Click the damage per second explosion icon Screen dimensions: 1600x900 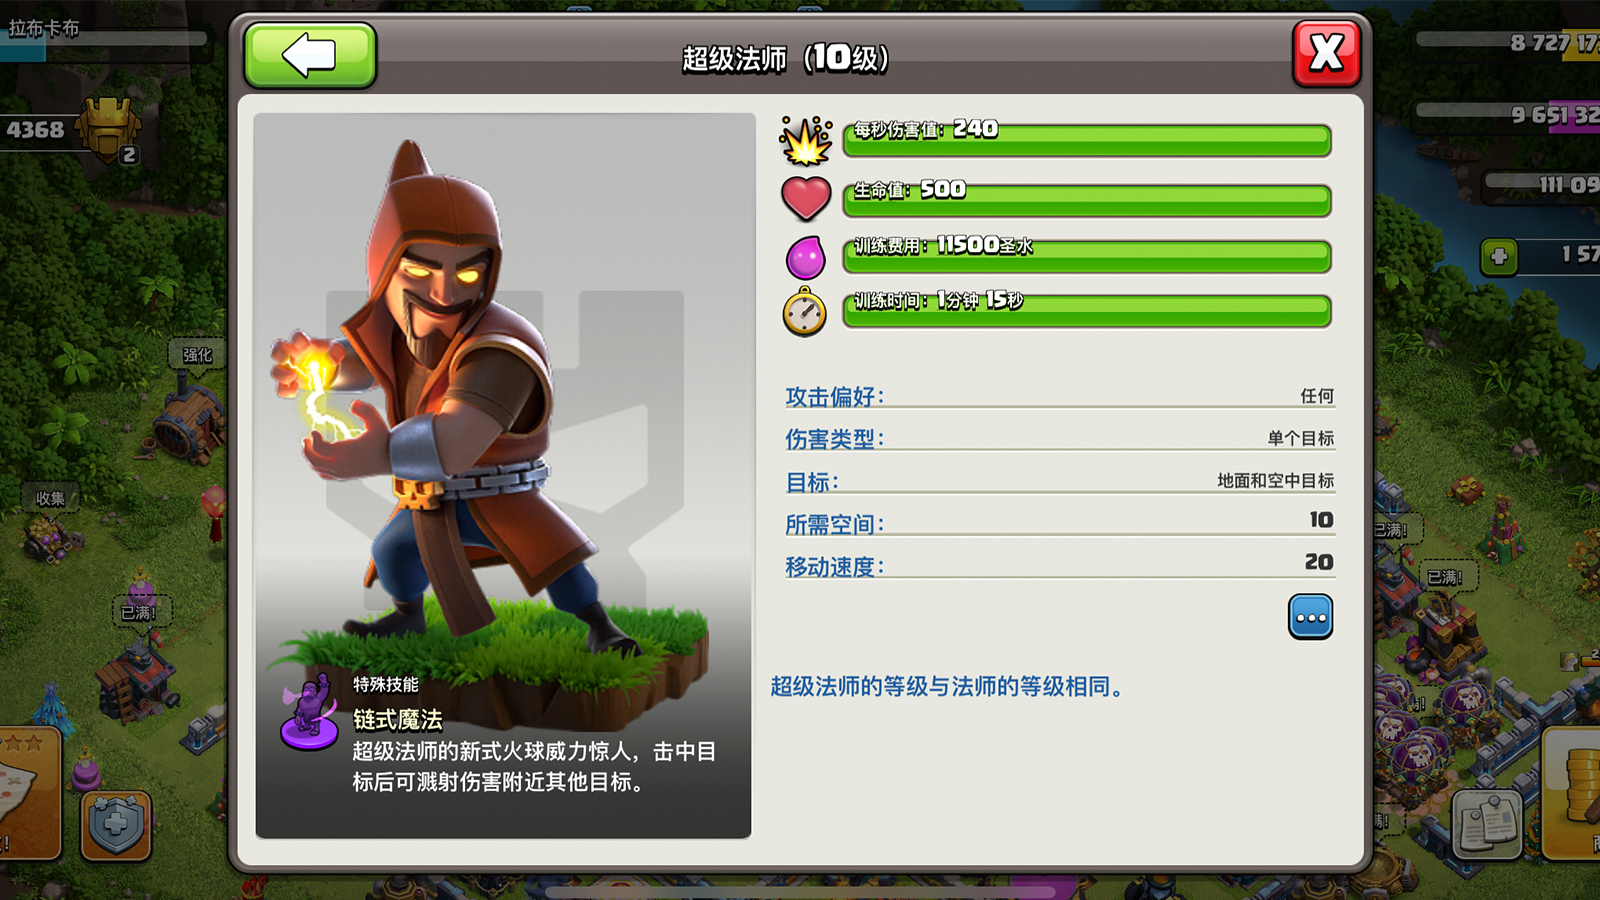[x=806, y=141]
